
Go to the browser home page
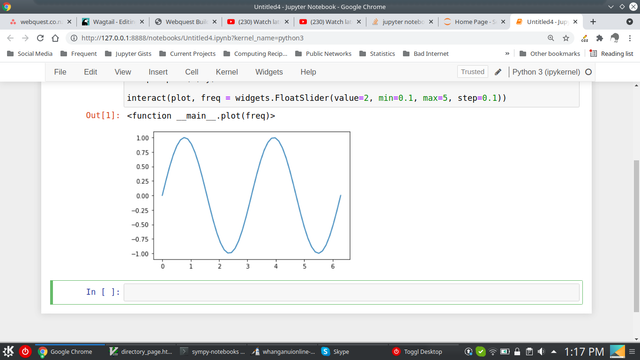(55, 38)
